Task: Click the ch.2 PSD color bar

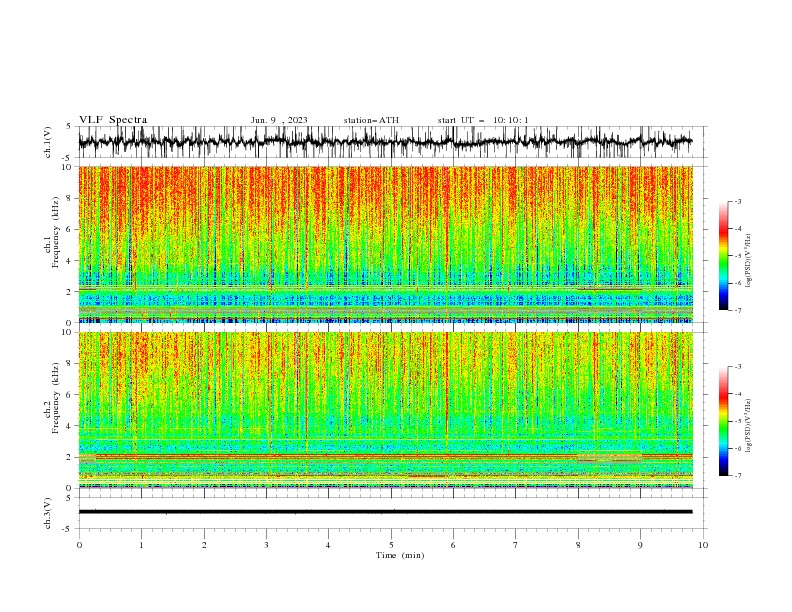Action: point(723,421)
